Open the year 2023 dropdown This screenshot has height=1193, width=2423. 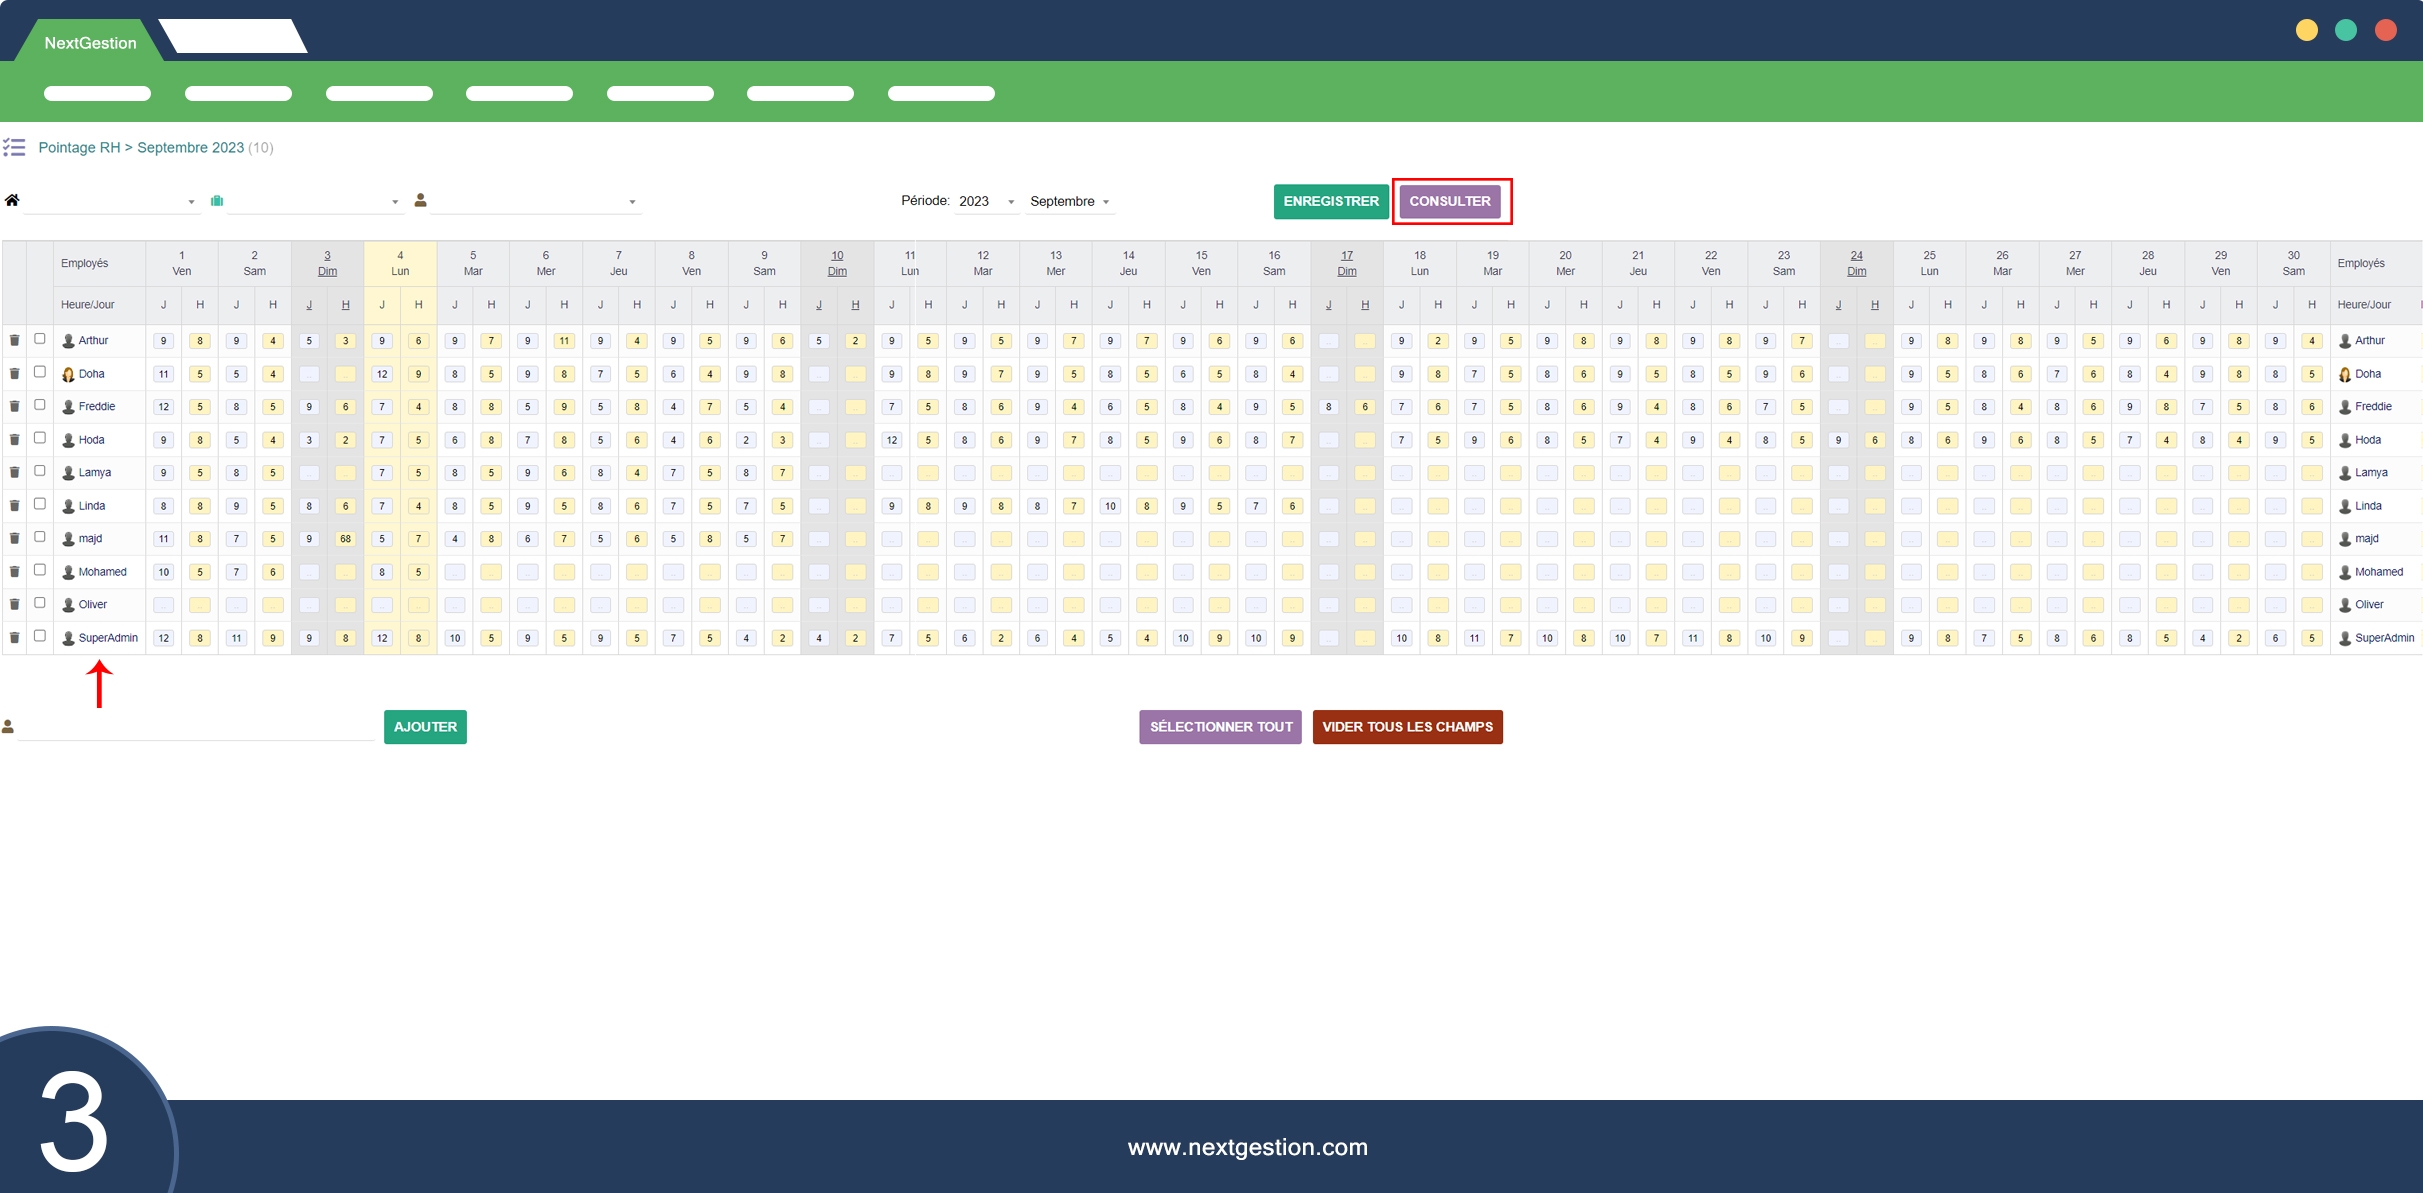pyautogui.click(x=985, y=202)
